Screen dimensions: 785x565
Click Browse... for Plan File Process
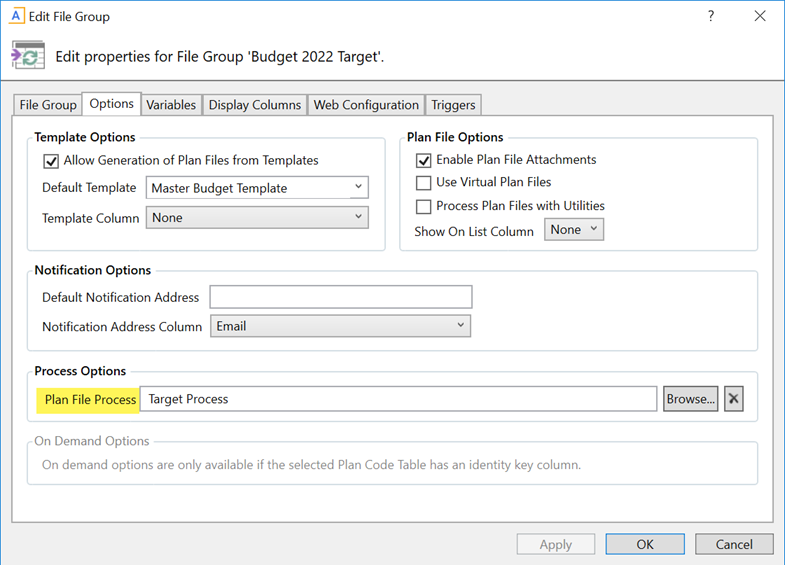691,399
